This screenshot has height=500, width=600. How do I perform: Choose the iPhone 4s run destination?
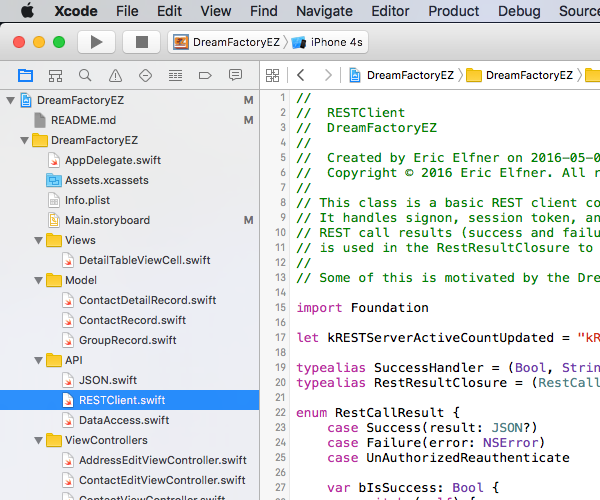click(328, 42)
